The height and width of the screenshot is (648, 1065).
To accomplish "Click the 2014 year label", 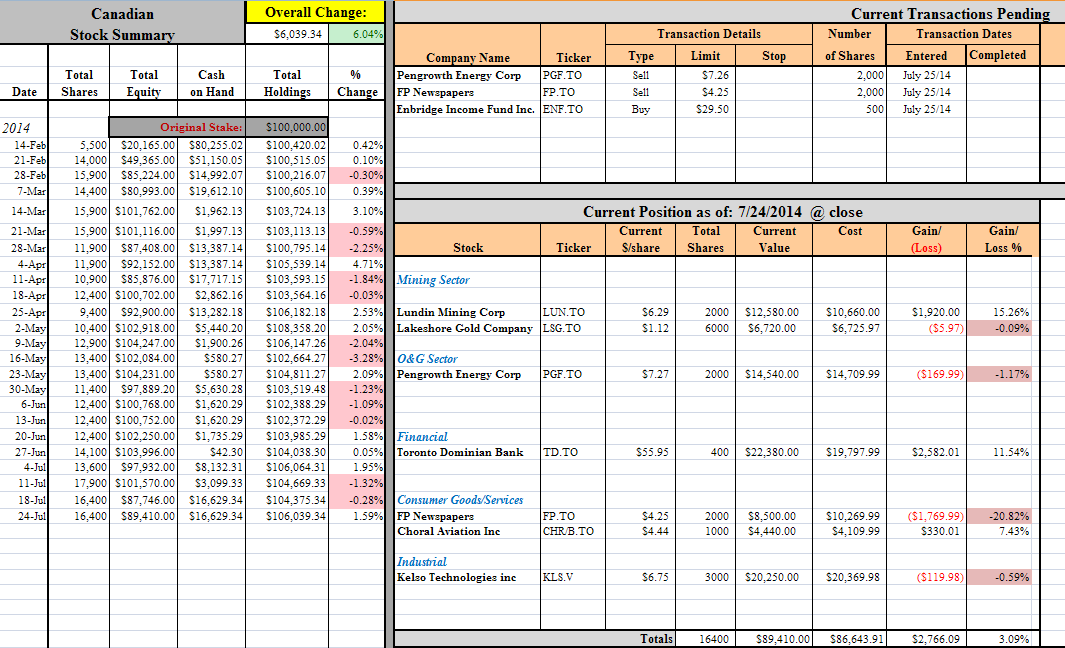I will 16,128.
